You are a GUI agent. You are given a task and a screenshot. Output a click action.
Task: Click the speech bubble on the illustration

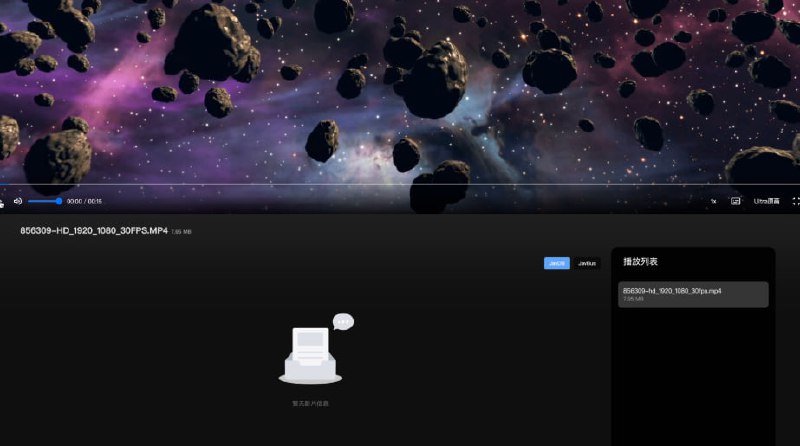tap(343, 321)
